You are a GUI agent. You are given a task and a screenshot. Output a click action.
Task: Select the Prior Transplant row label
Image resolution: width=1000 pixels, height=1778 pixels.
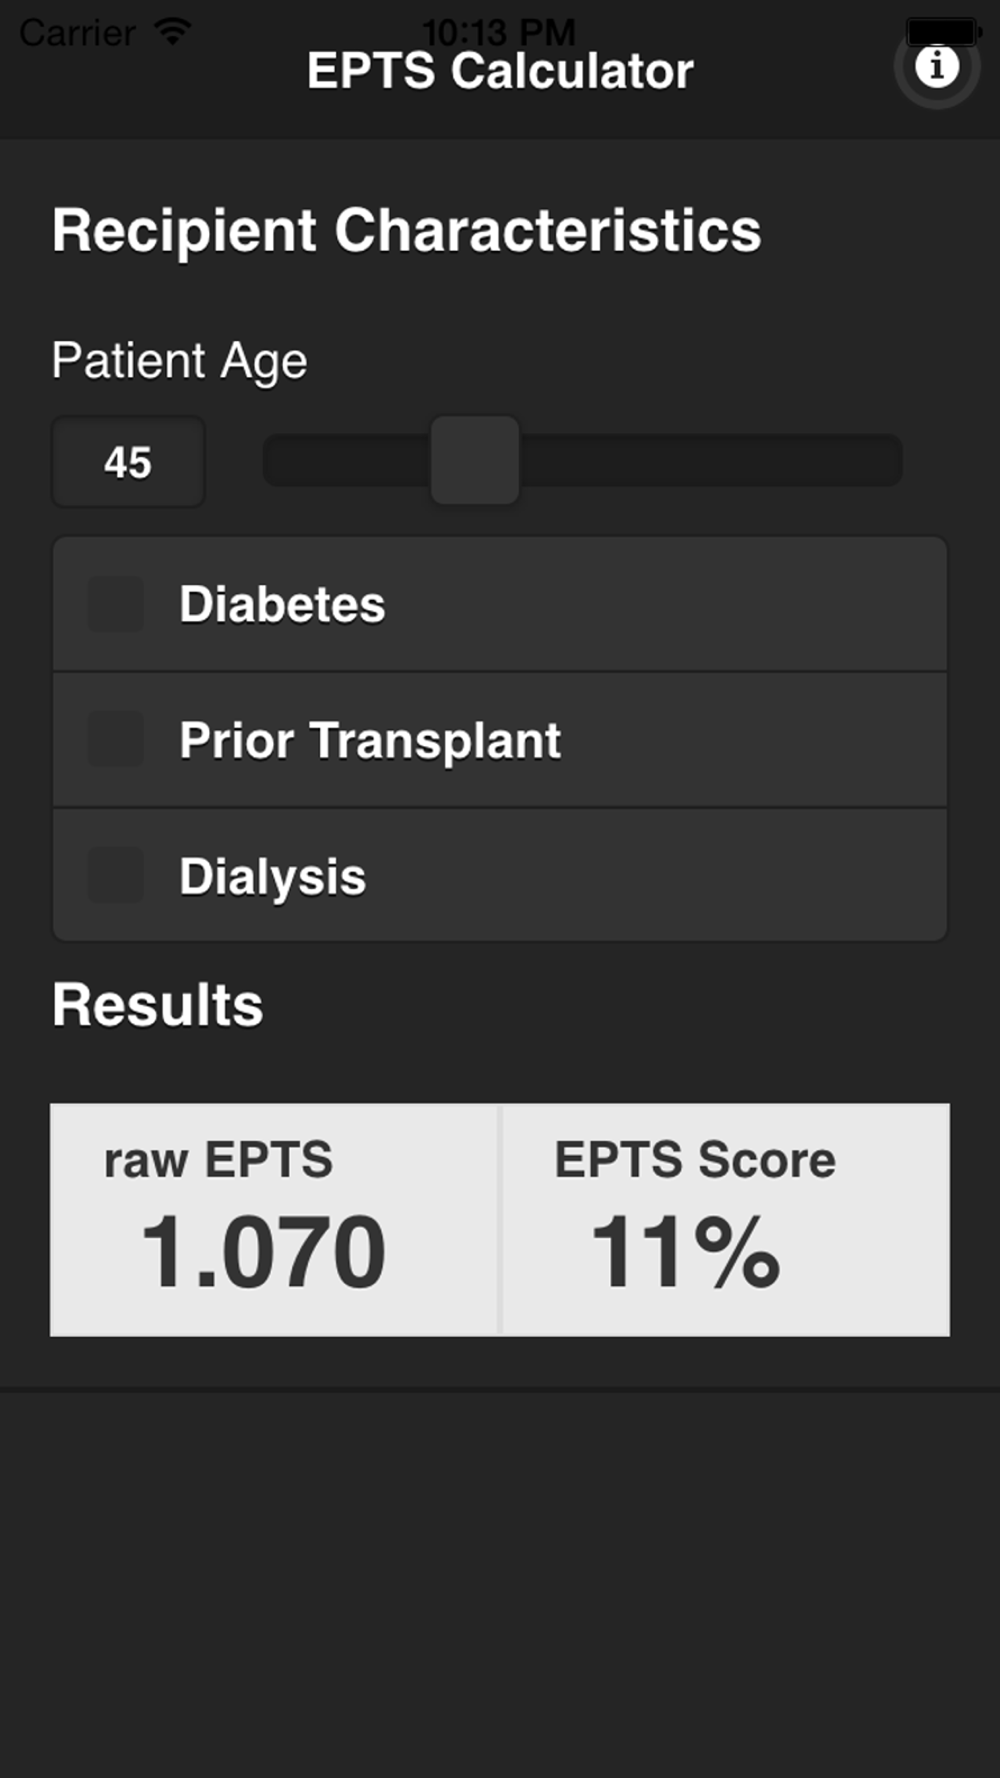click(370, 741)
